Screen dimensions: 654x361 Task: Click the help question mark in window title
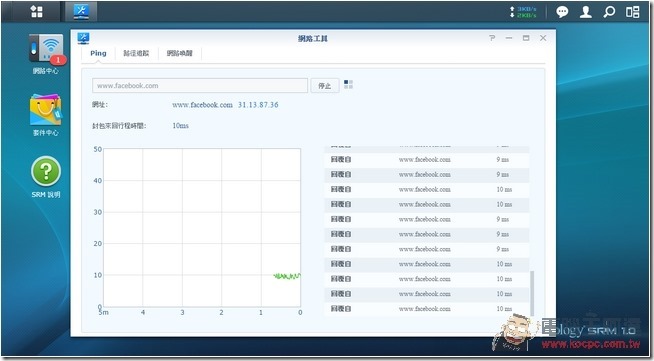click(492, 38)
